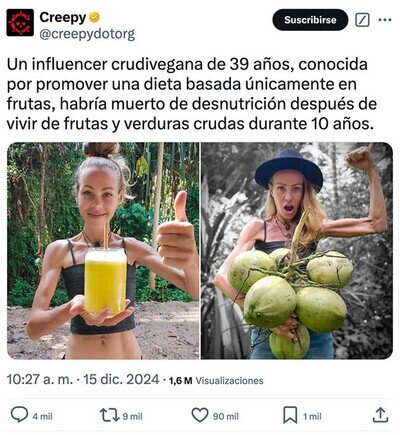Screen dimensions: 400x435
Task: Click the gold verified badge
Action: pos(95,17)
